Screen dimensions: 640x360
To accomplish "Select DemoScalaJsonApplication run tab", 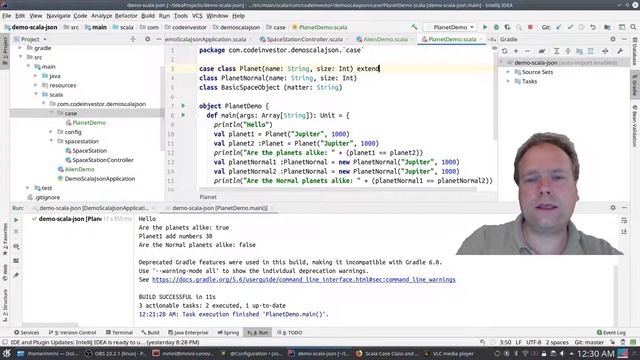I will pyautogui.click(x=94, y=208).
